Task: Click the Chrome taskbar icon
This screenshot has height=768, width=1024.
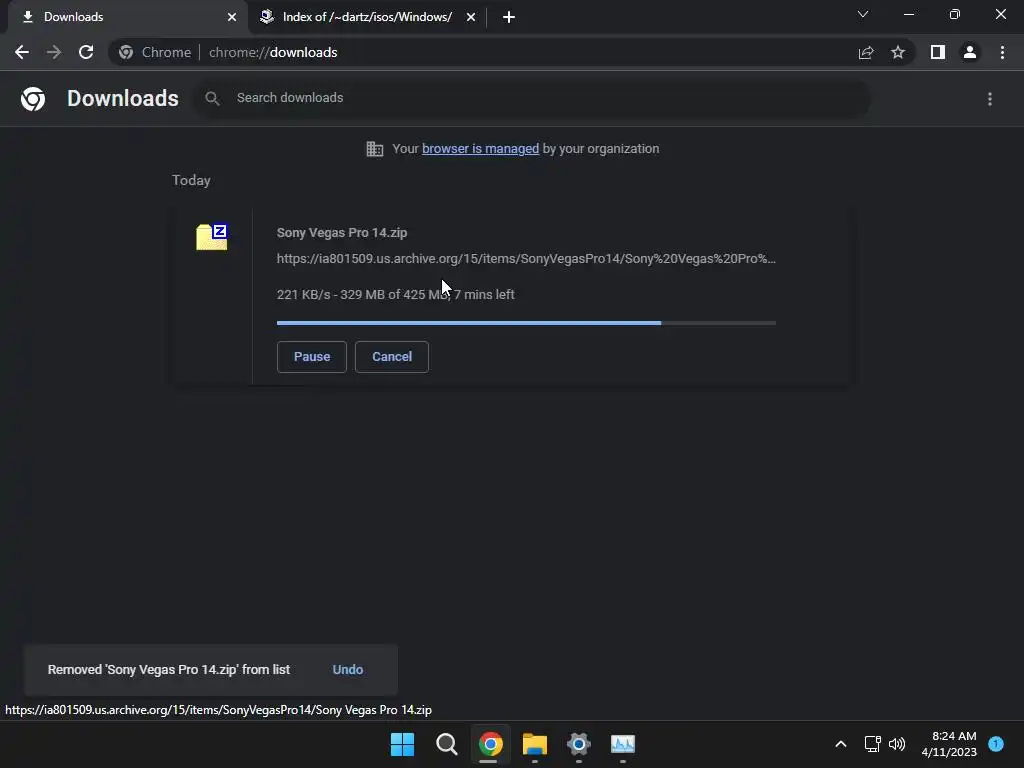Action: point(490,744)
